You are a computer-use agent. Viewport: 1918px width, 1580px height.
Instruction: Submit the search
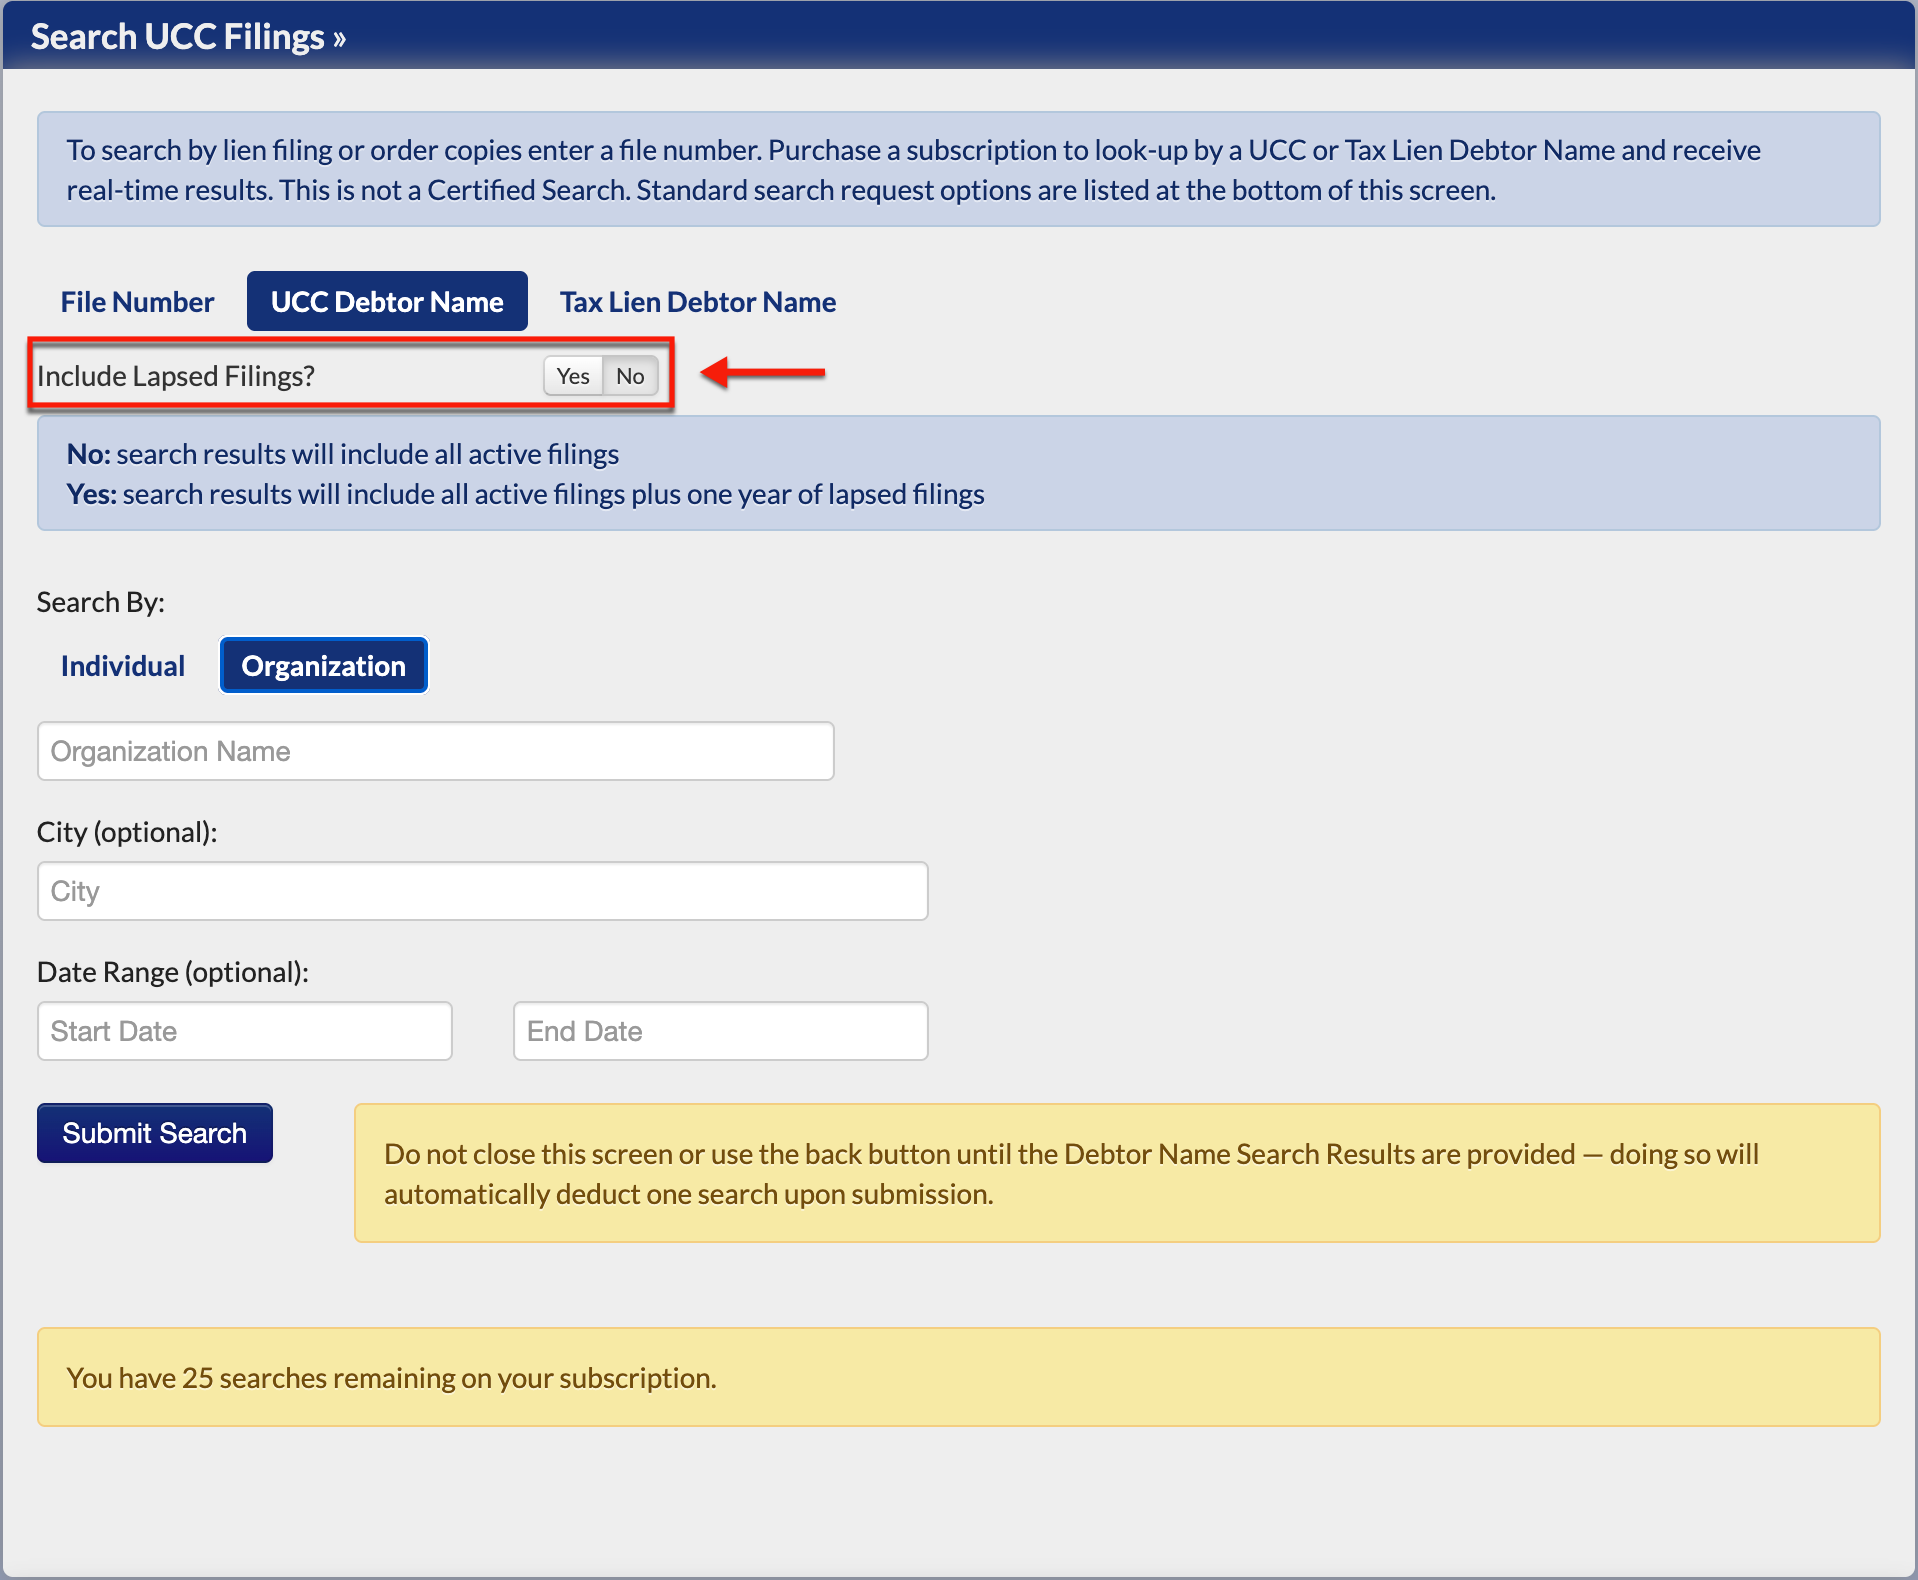click(155, 1133)
